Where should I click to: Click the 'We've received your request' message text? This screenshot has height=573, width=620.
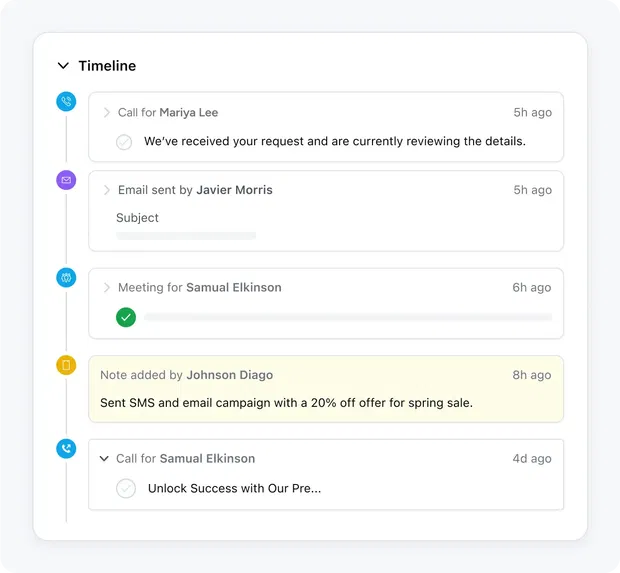(x=335, y=141)
